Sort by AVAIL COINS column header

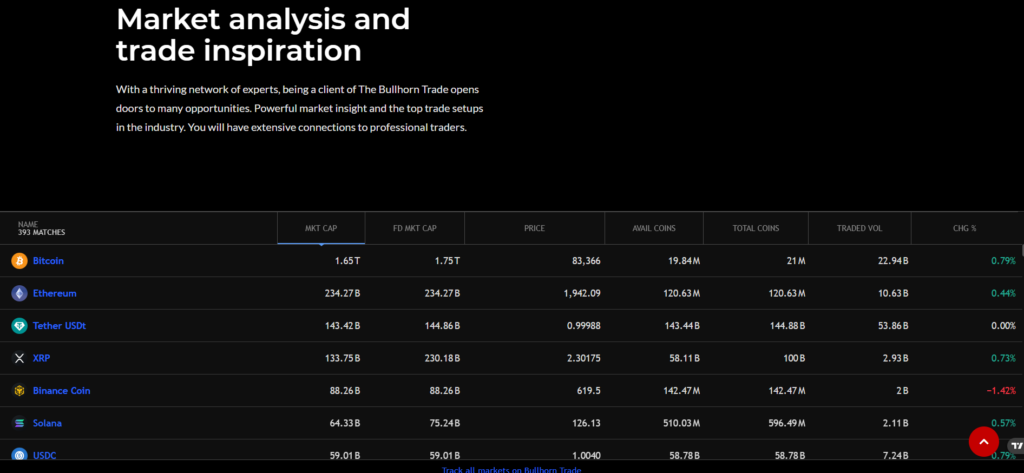tap(654, 228)
